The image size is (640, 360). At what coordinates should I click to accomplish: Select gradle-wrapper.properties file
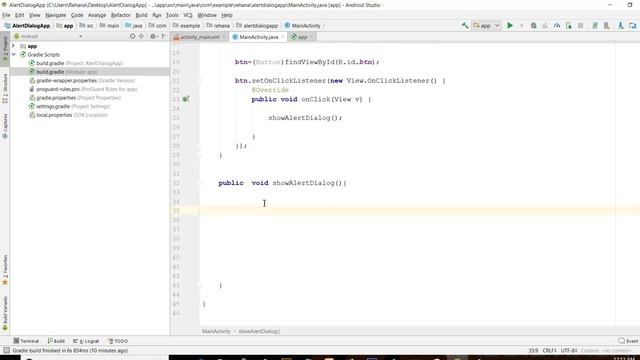tap(82, 80)
